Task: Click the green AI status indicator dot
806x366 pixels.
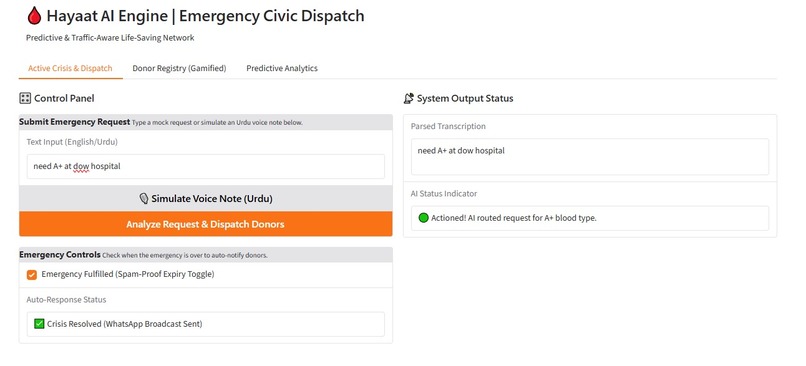Action: tap(424, 218)
